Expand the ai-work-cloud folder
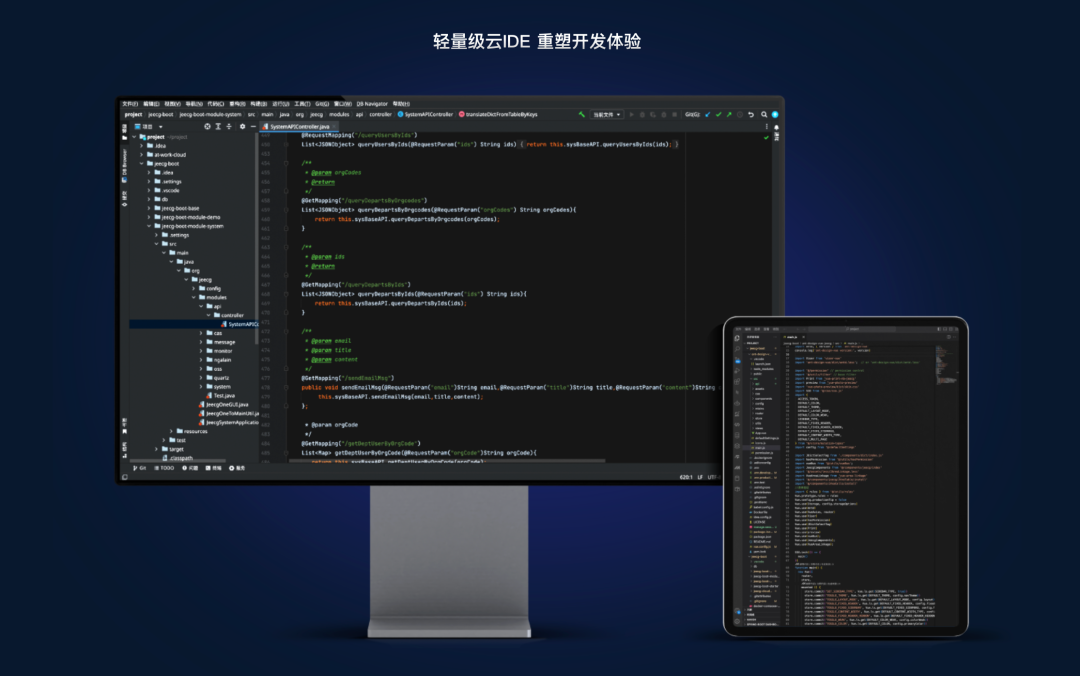Image resolution: width=1080 pixels, height=676 pixels. (x=142, y=155)
